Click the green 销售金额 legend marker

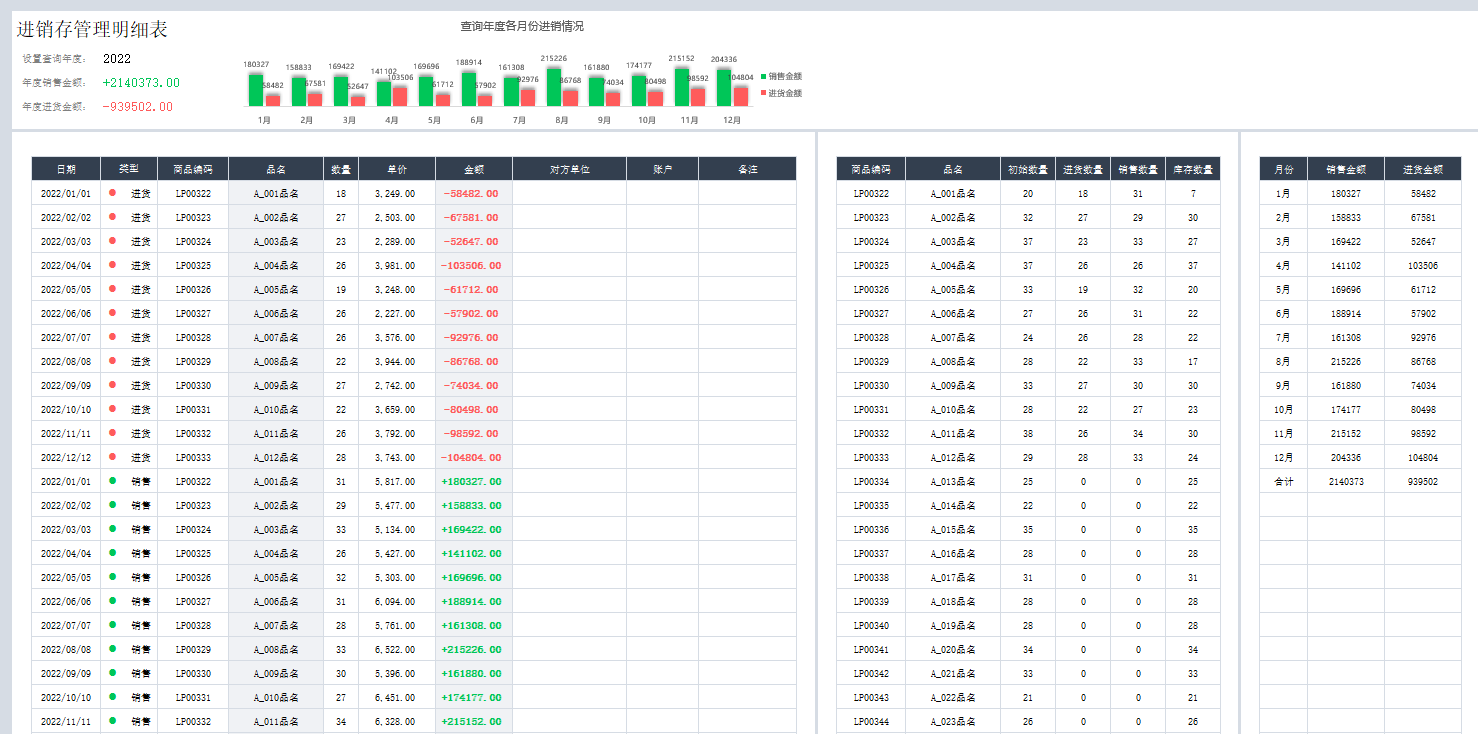tap(764, 76)
